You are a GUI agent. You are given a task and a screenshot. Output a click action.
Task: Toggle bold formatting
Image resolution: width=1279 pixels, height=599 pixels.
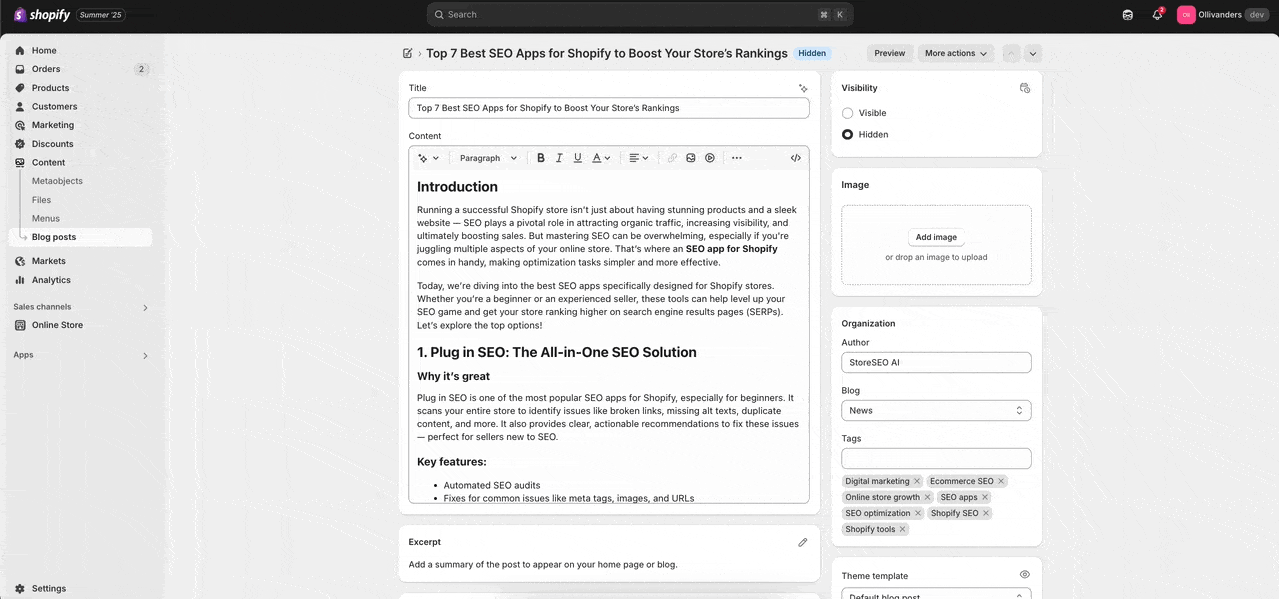click(x=541, y=158)
